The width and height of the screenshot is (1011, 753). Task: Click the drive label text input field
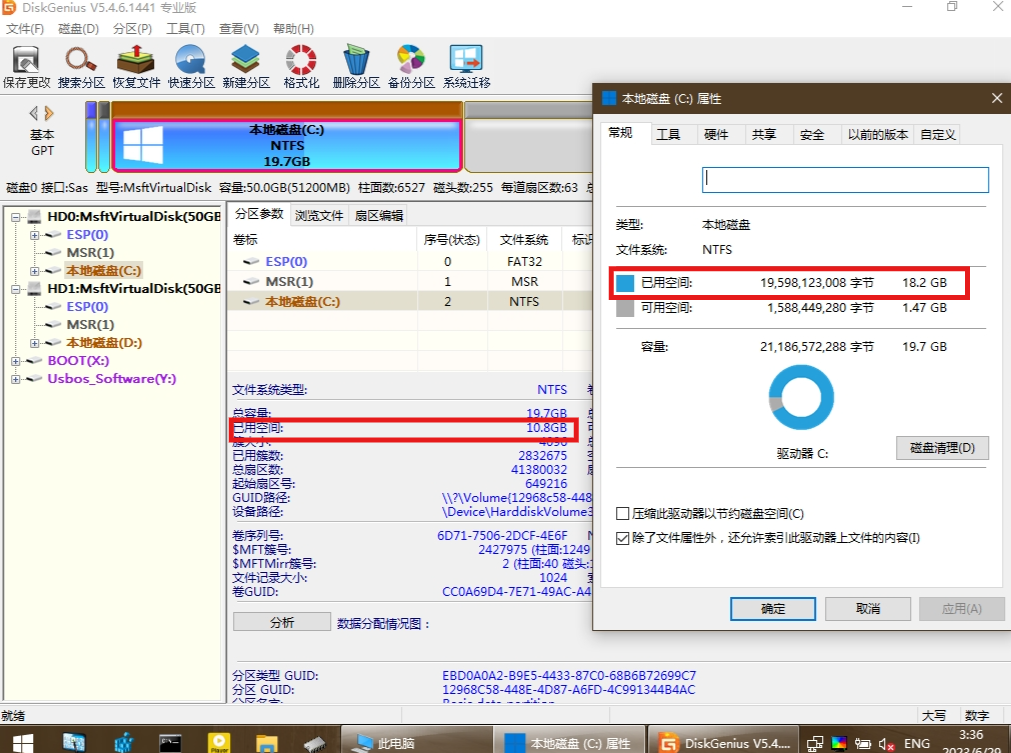(845, 180)
